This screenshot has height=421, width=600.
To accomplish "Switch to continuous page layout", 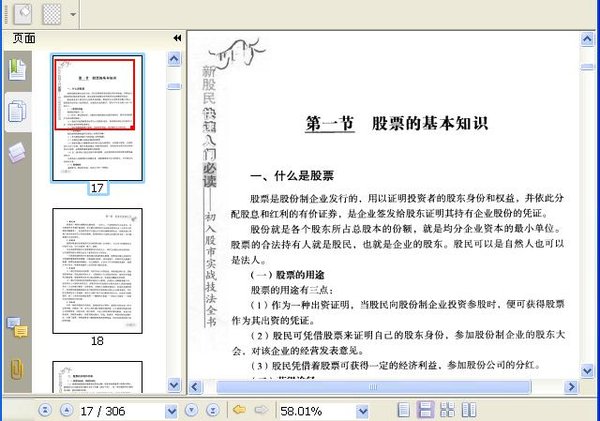I will click(x=425, y=410).
